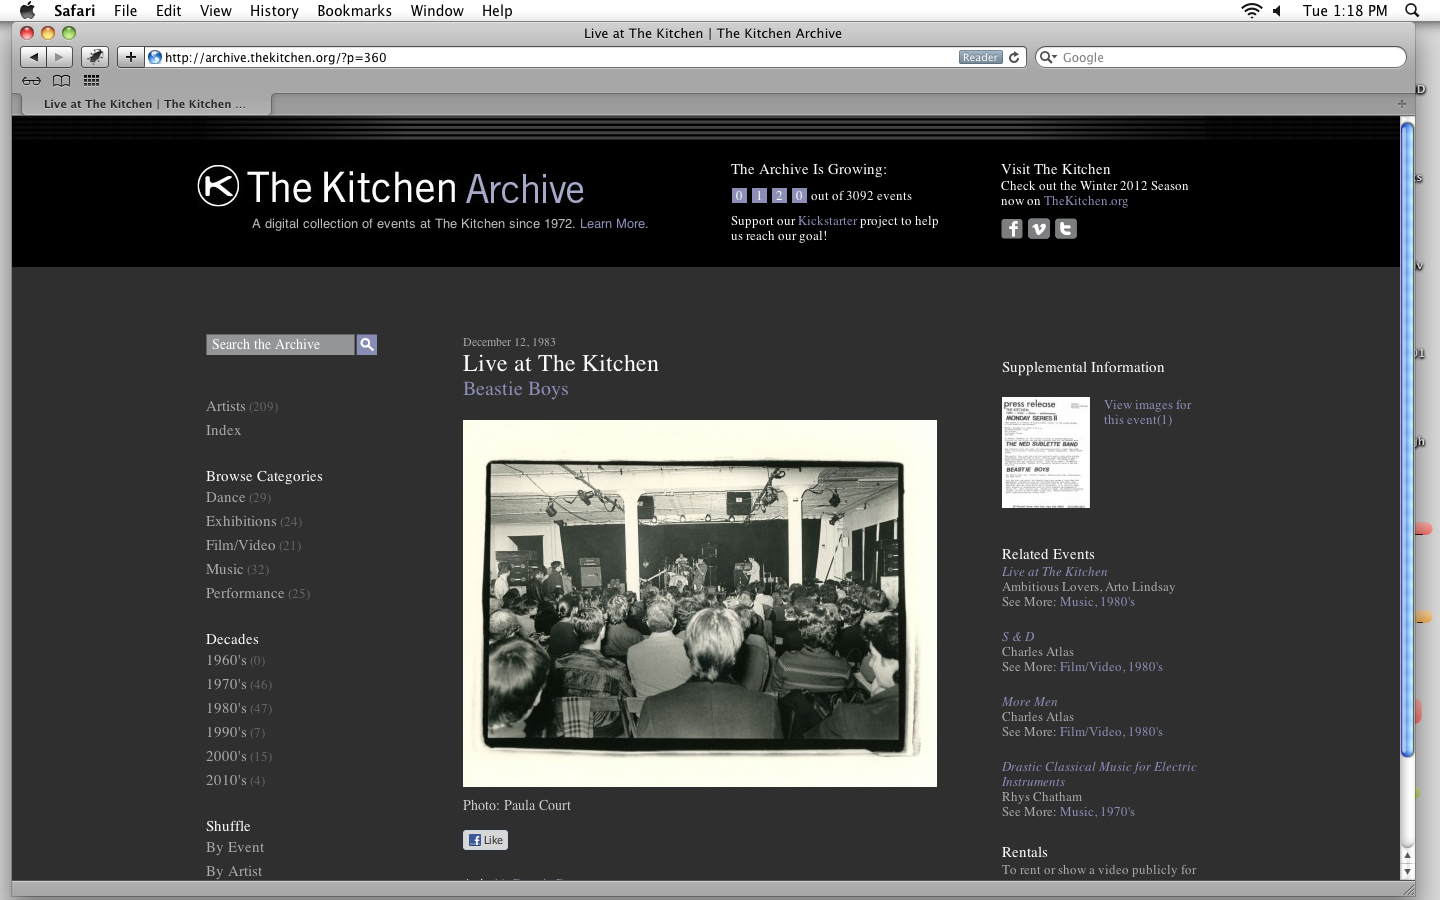Open The Kitchen's Vimeo icon
The image size is (1440, 900).
pyautogui.click(x=1039, y=229)
